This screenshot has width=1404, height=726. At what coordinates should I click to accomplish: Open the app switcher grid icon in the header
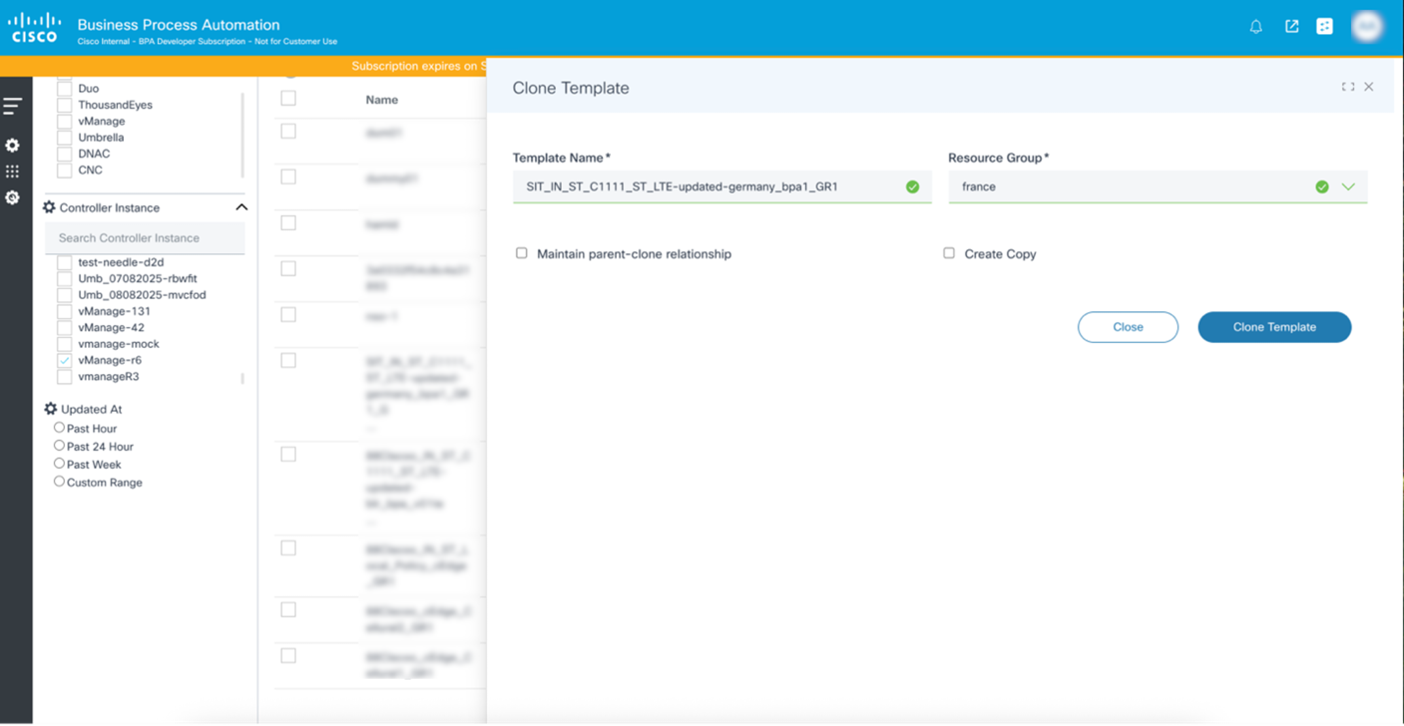1325,27
